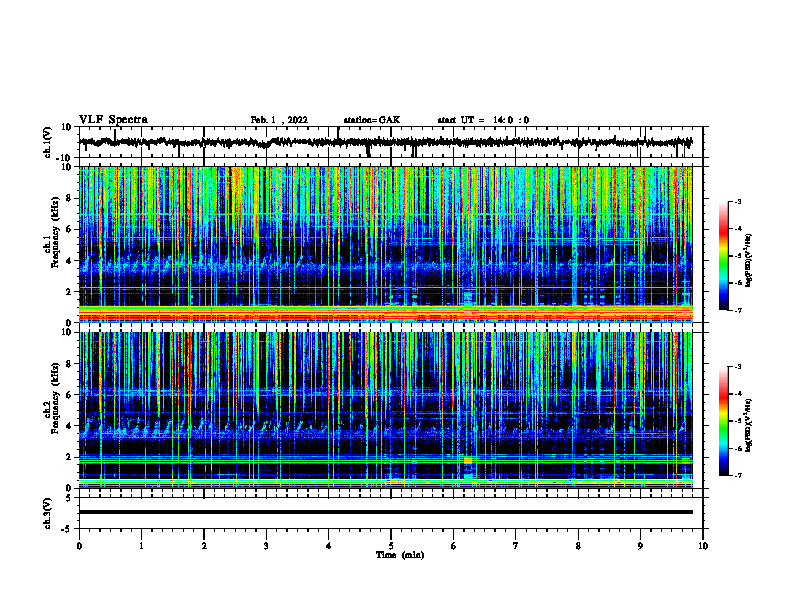The width and height of the screenshot is (792, 612).
Task: Click the '-3' label on ch.2 color scale
Action: pyautogui.click(x=737, y=367)
